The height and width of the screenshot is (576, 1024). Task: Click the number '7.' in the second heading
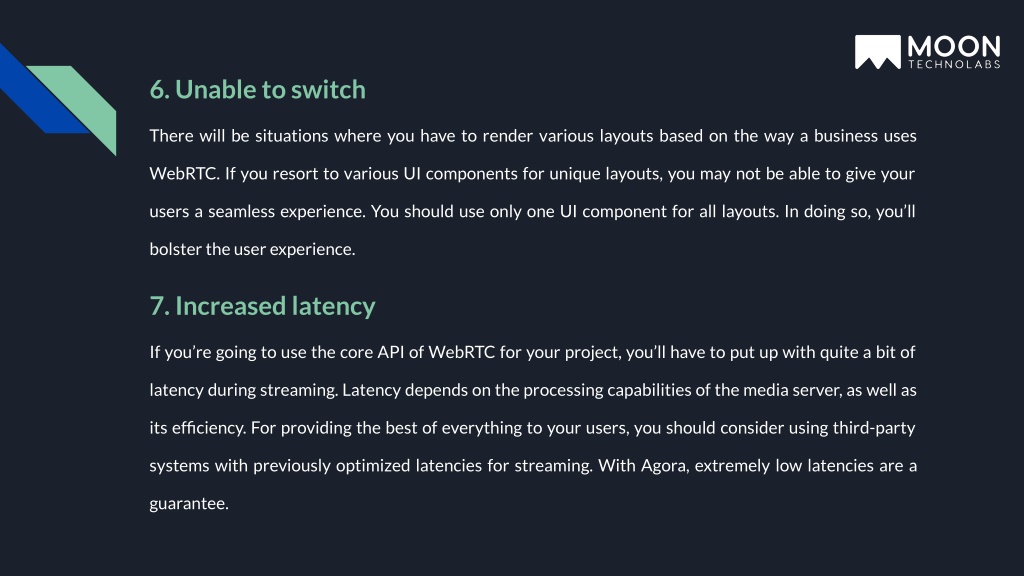click(x=160, y=306)
